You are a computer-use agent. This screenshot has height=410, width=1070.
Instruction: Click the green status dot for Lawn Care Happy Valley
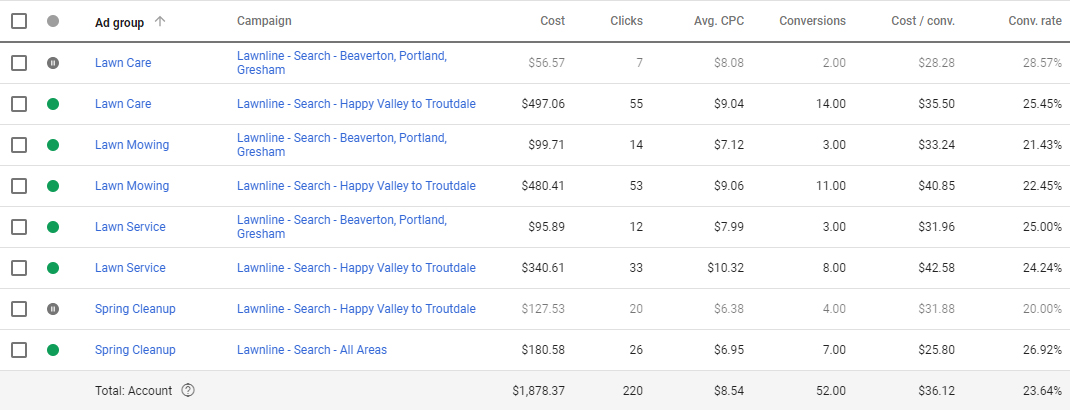[53, 104]
